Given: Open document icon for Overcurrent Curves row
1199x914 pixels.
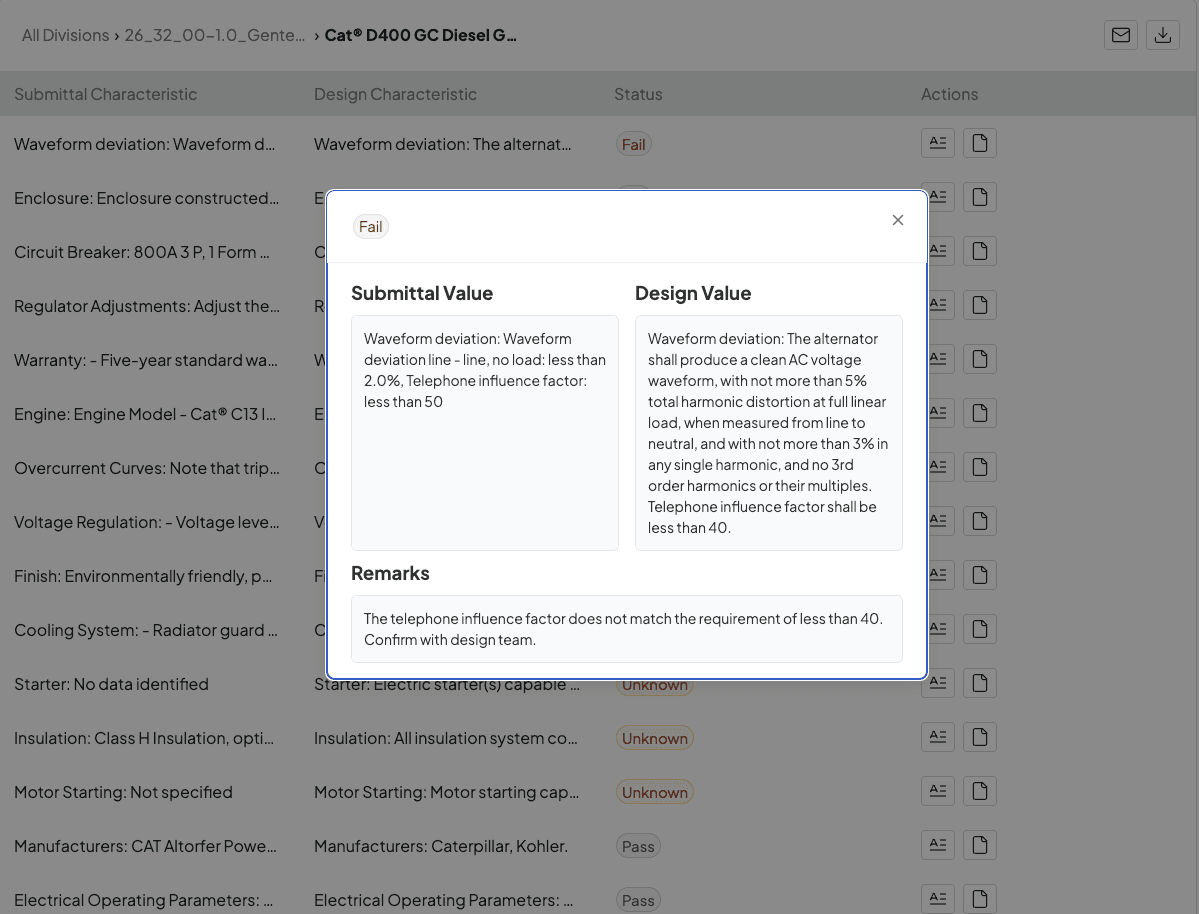Looking at the screenshot, I should pyautogui.click(x=980, y=467).
